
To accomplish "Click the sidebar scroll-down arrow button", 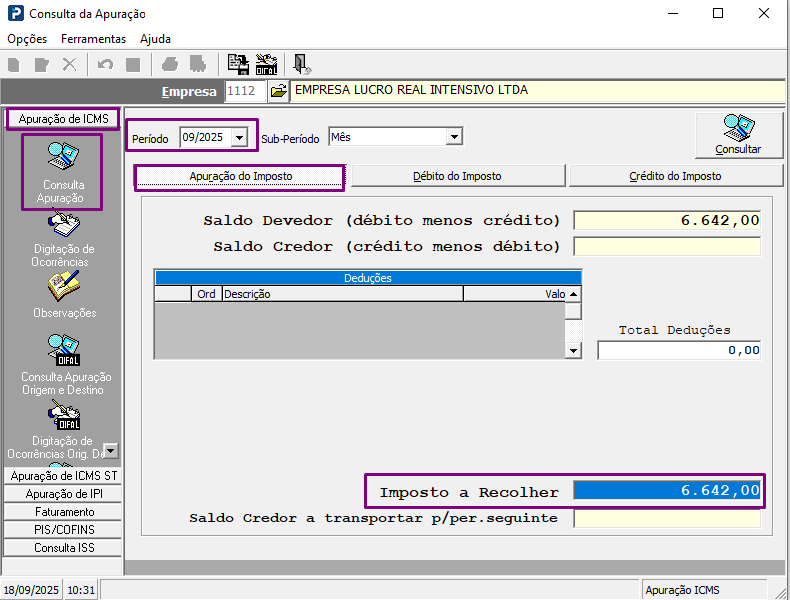I will 110,450.
